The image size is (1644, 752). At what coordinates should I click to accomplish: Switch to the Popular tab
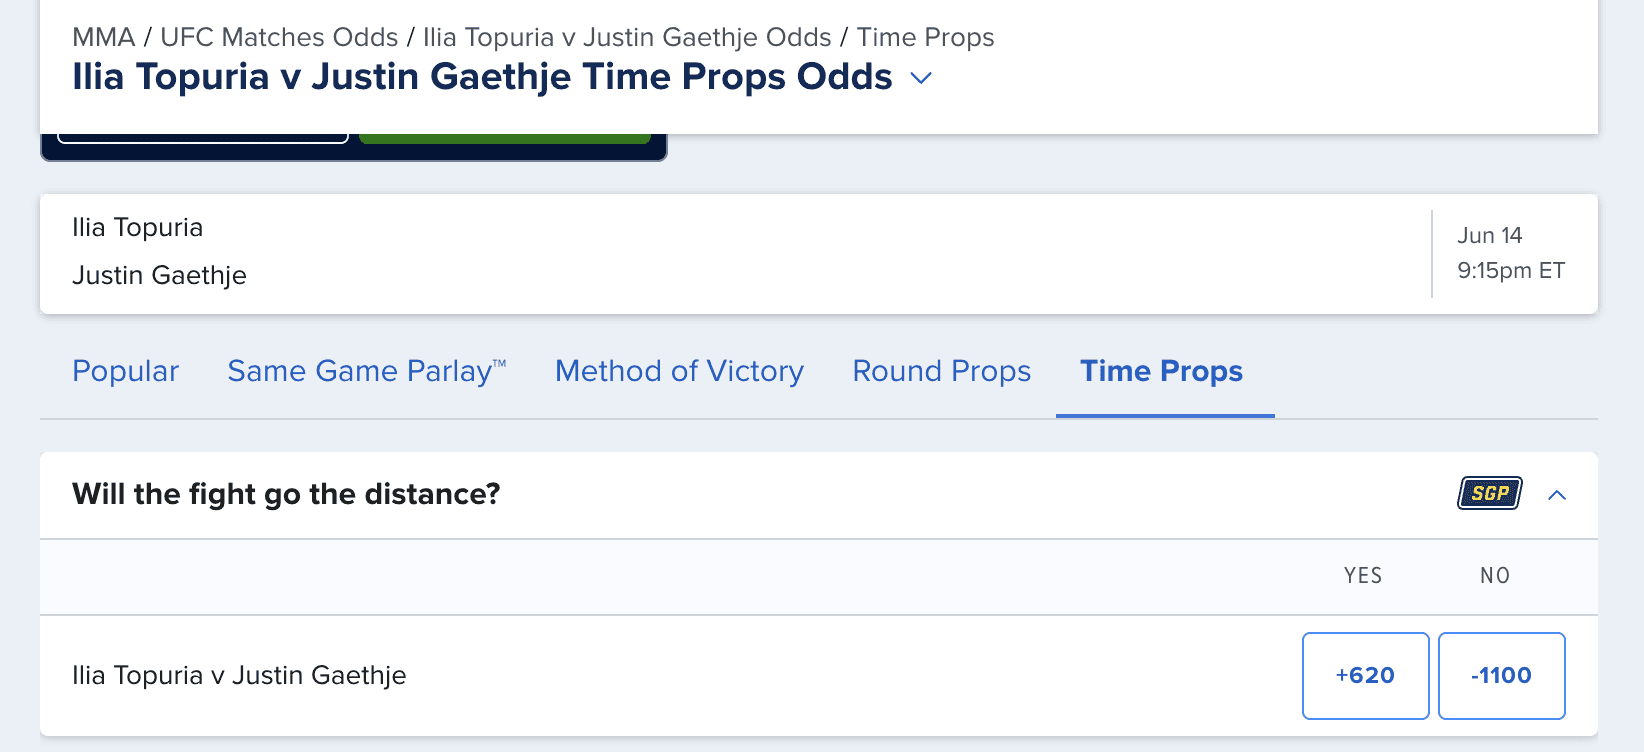(x=125, y=371)
